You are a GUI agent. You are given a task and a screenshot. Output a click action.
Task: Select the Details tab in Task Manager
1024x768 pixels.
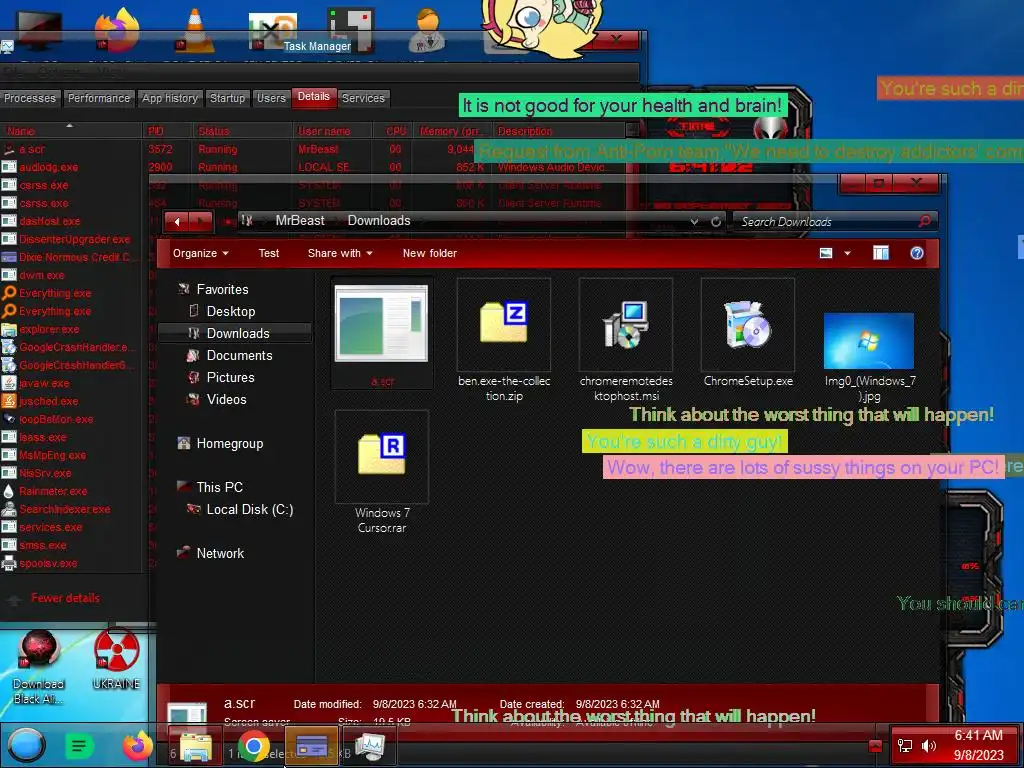313,97
